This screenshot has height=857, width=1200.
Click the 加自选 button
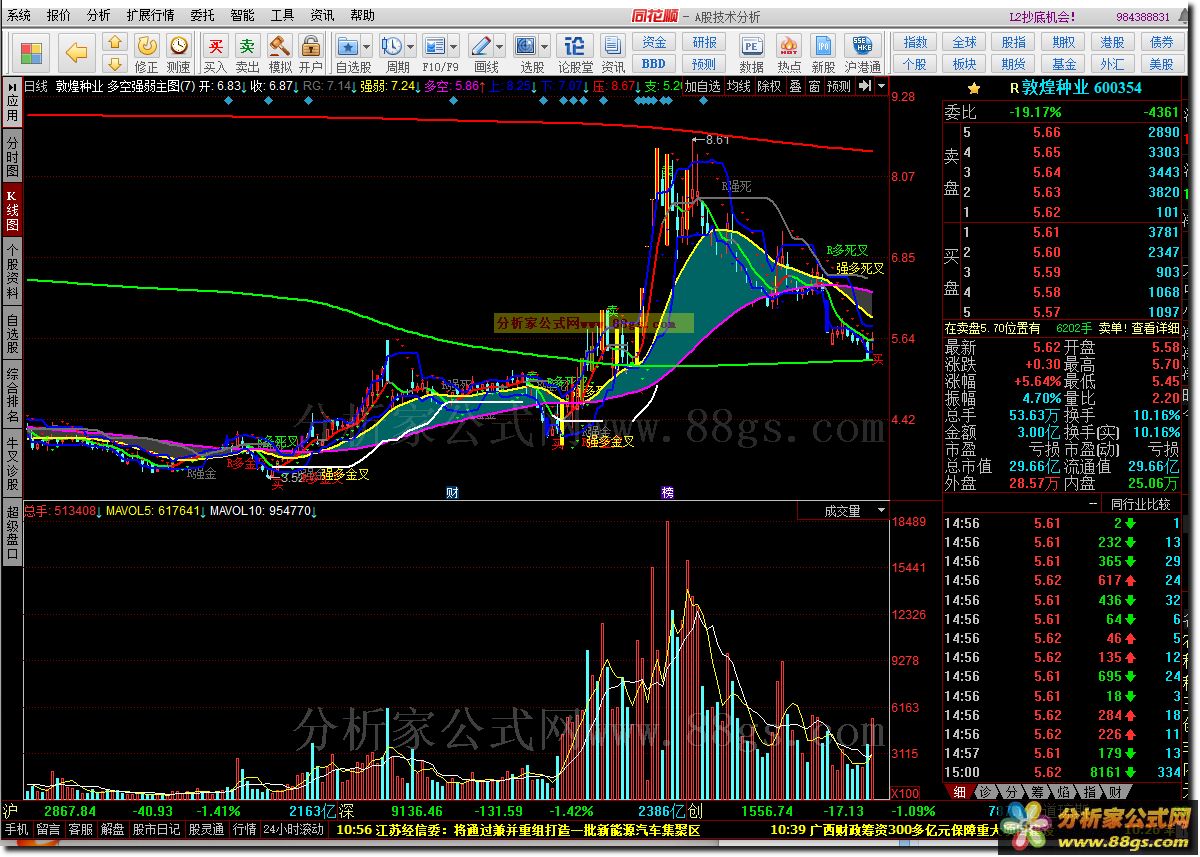pyautogui.click(x=703, y=86)
